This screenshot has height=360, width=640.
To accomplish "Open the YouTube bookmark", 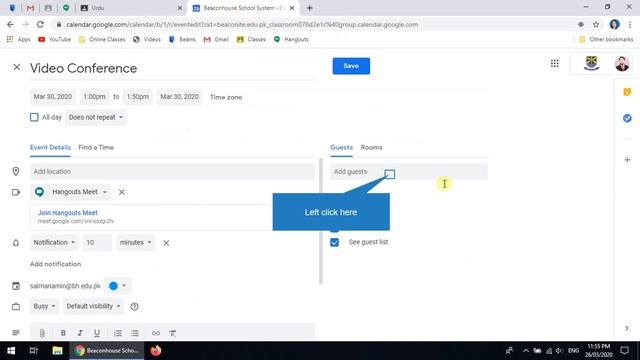I will point(55,39).
